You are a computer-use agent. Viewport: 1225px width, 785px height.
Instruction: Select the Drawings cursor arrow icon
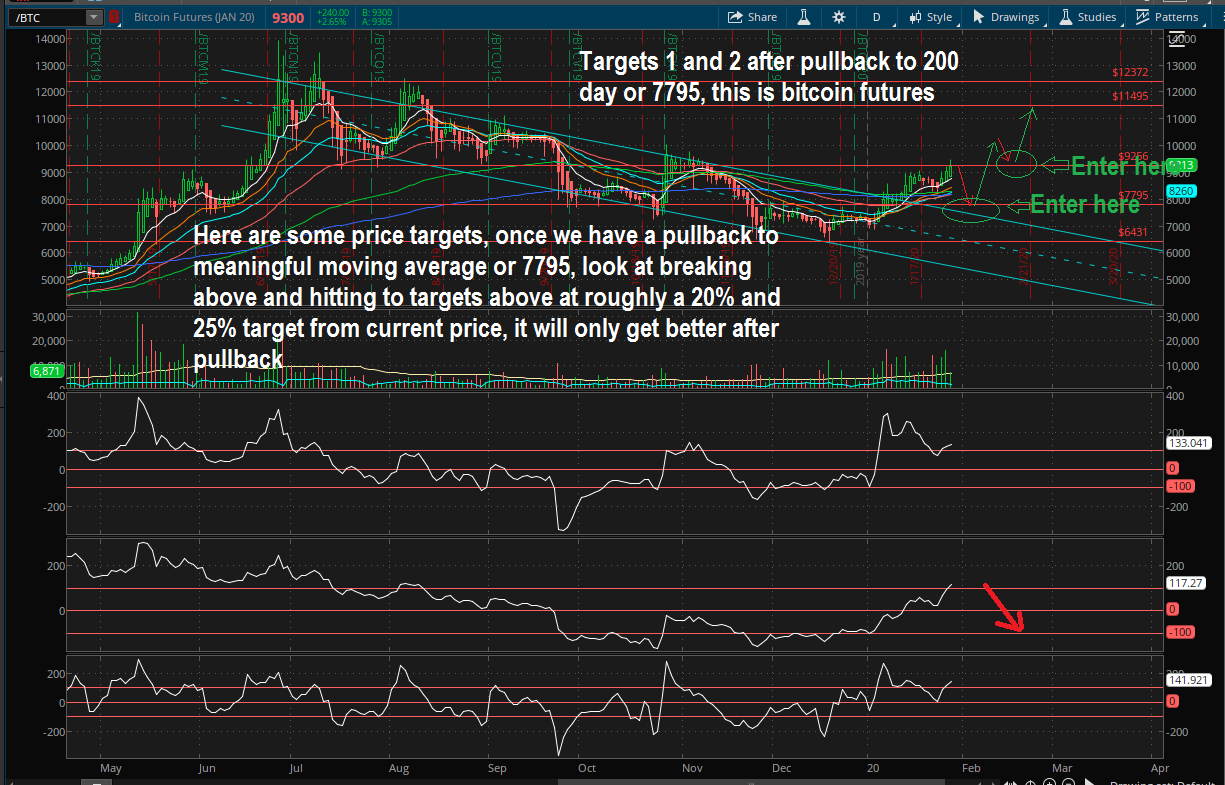pyautogui.click(x=979, y=17)
